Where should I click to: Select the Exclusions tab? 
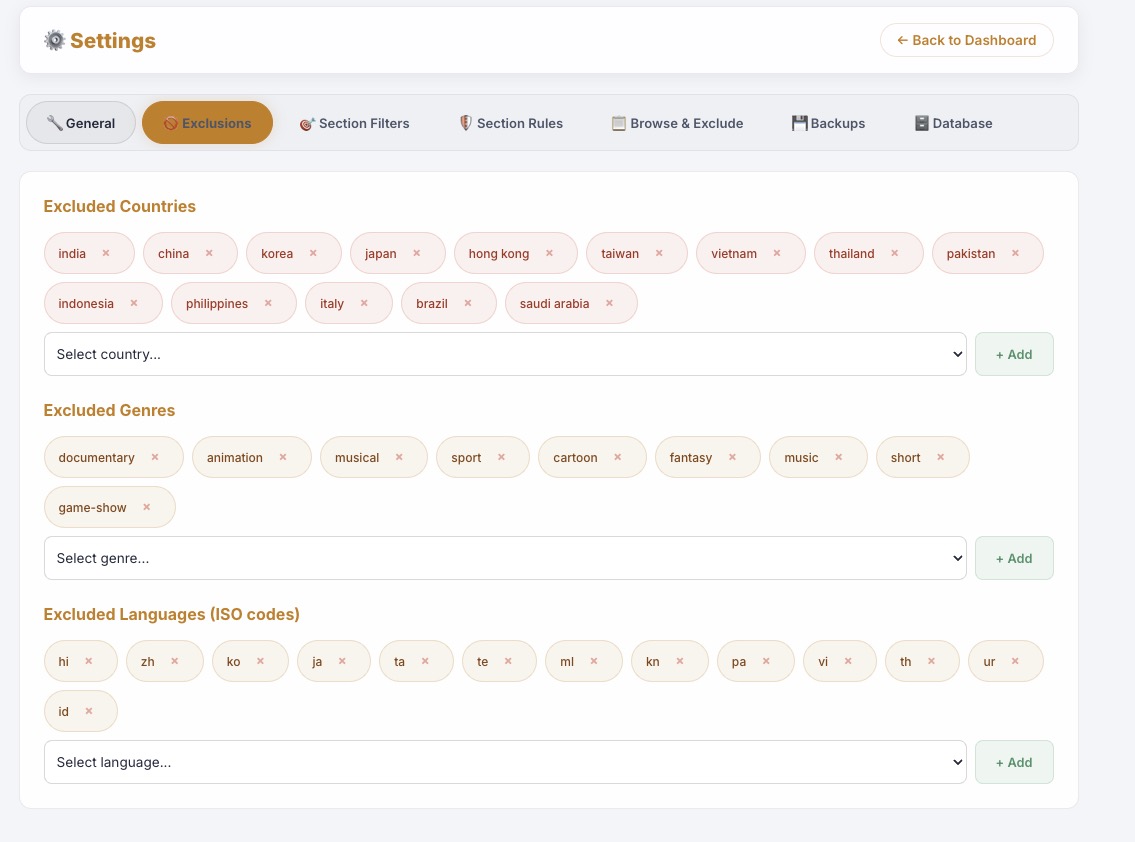(x=208, y=123)
